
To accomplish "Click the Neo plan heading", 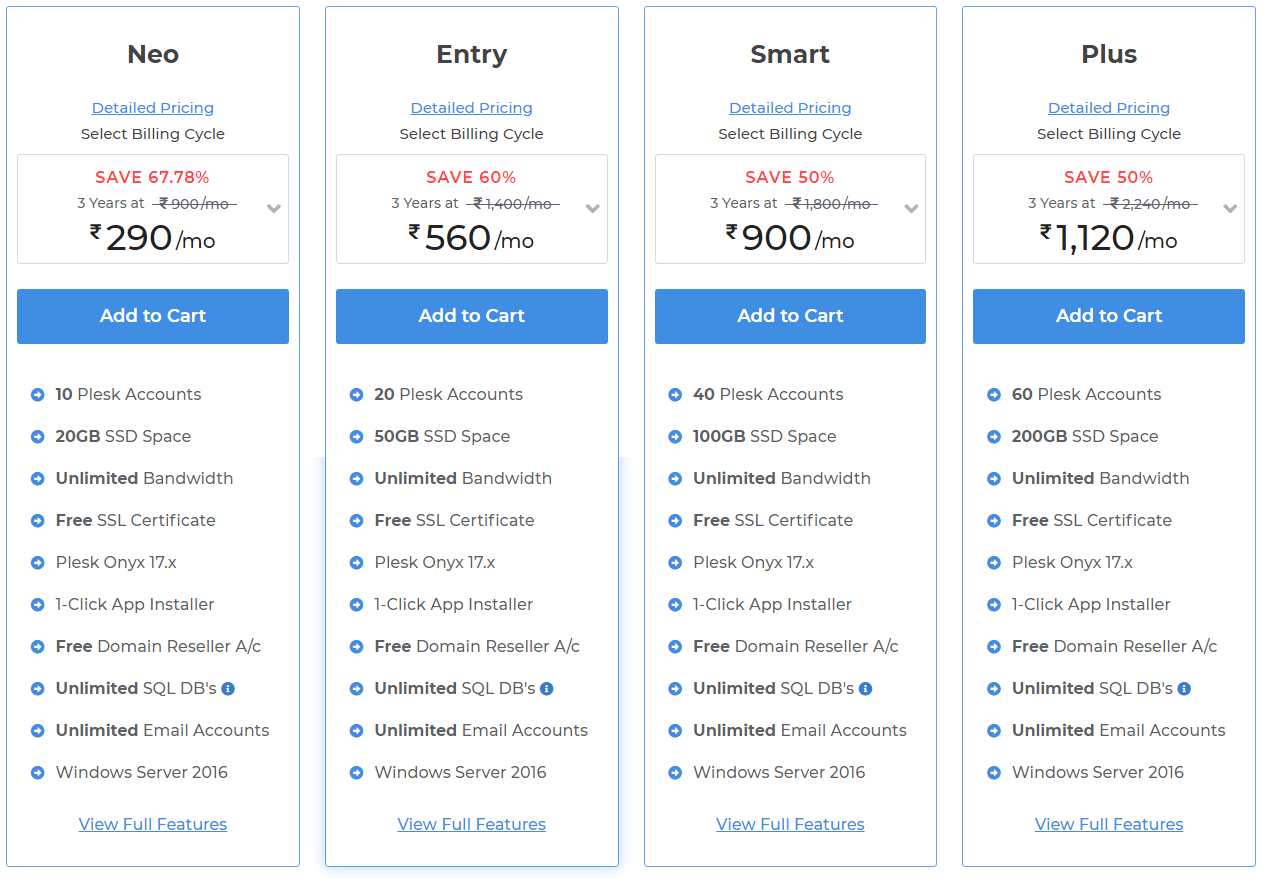I will click(153, 54).
